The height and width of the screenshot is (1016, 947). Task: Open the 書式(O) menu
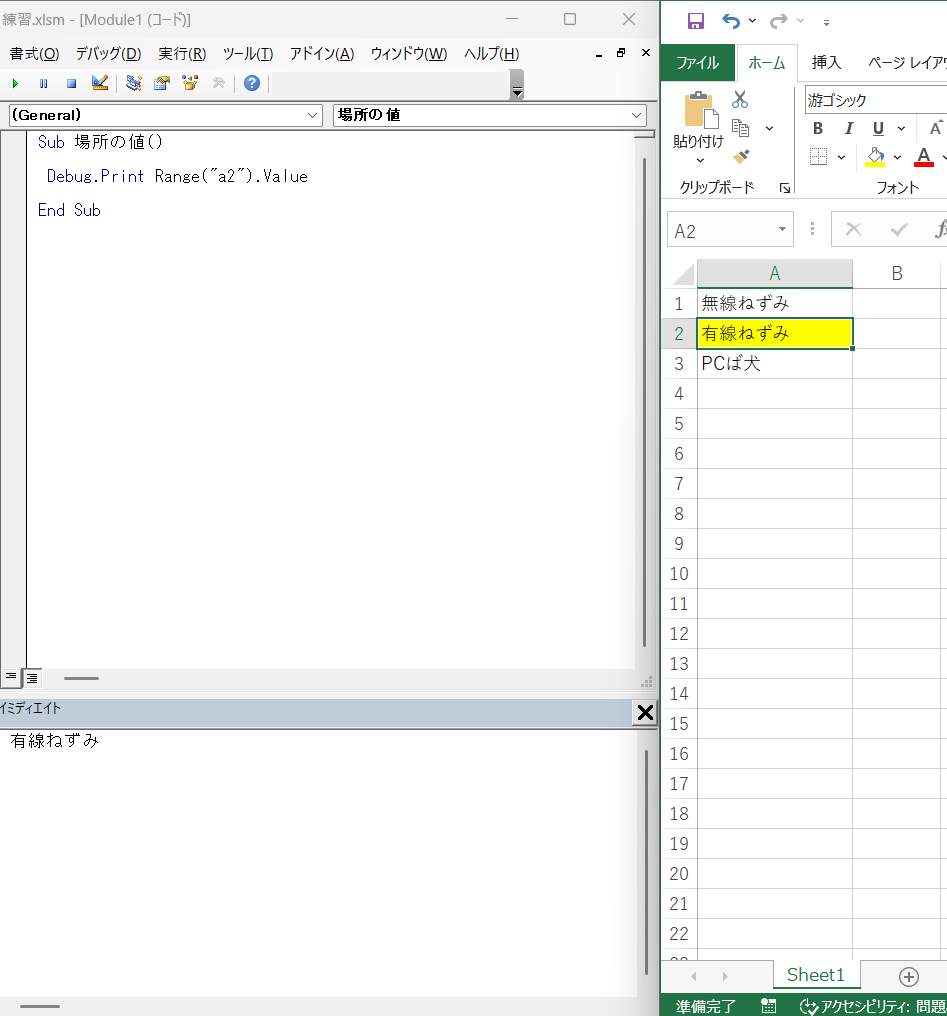[34, 54]
